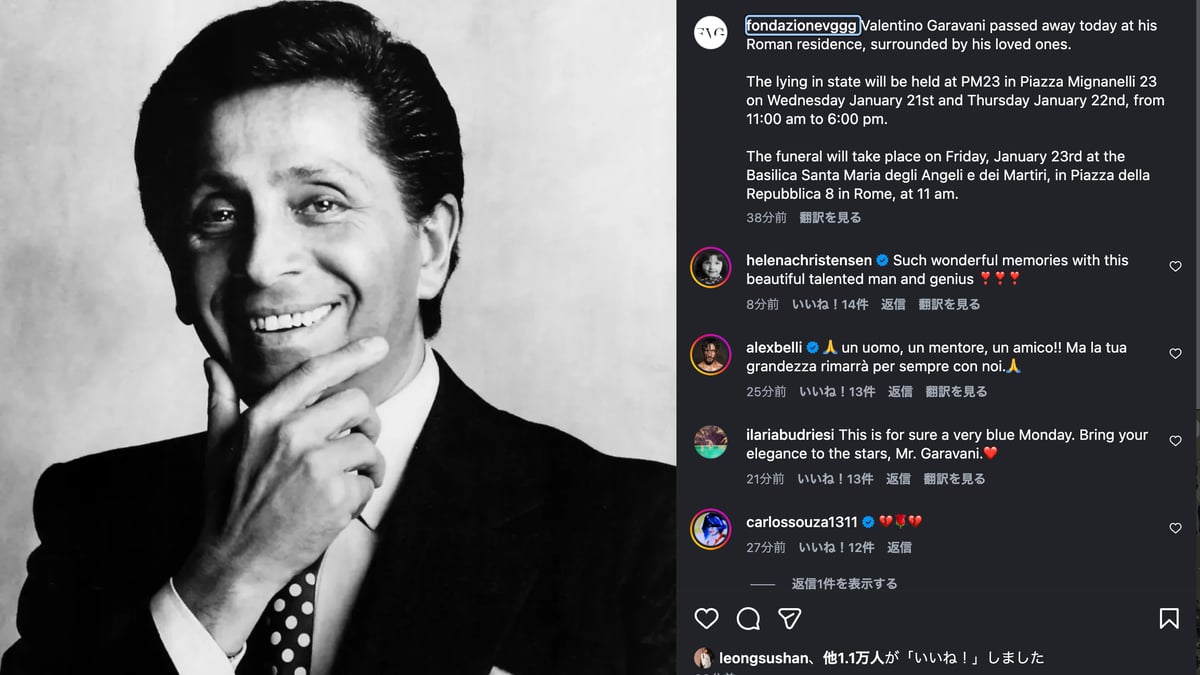
Task: Open fondazionevggg profile avatar
Action: click(x=711, y=33)
